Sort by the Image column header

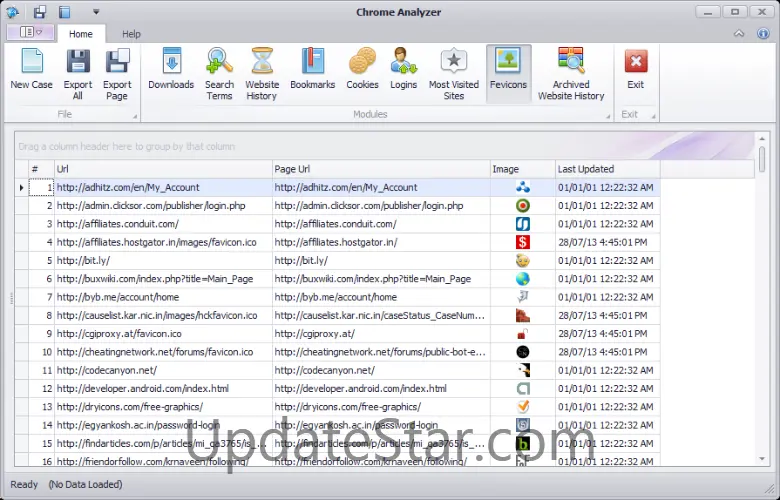[x=523, y=169]
